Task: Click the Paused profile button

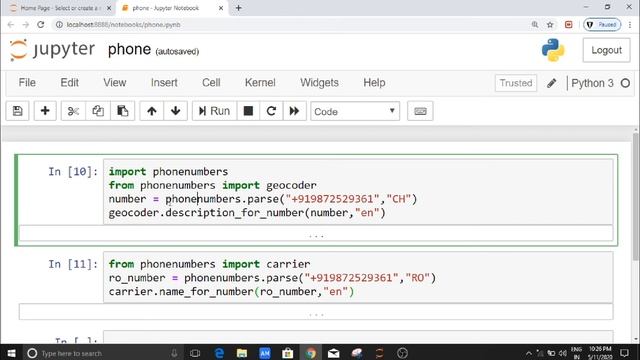Action: [602, 25]
